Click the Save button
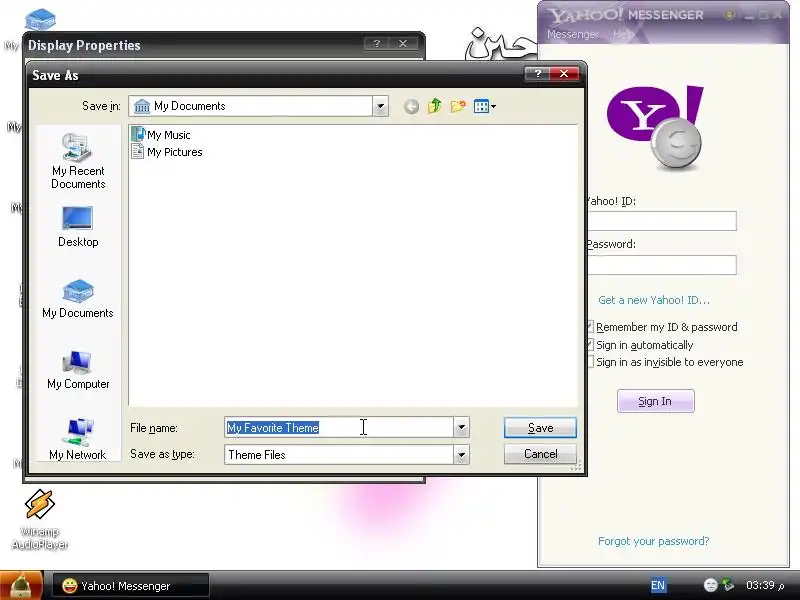The width and height of the screenshot is (800, 600). [540, 428]
